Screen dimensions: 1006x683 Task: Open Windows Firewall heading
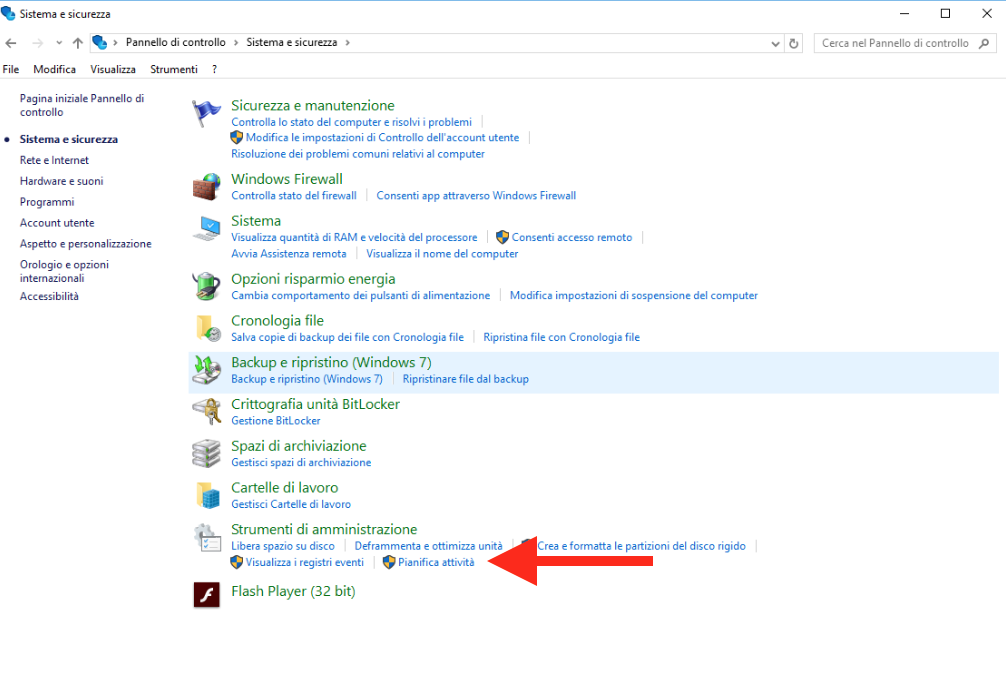point(287,180)
